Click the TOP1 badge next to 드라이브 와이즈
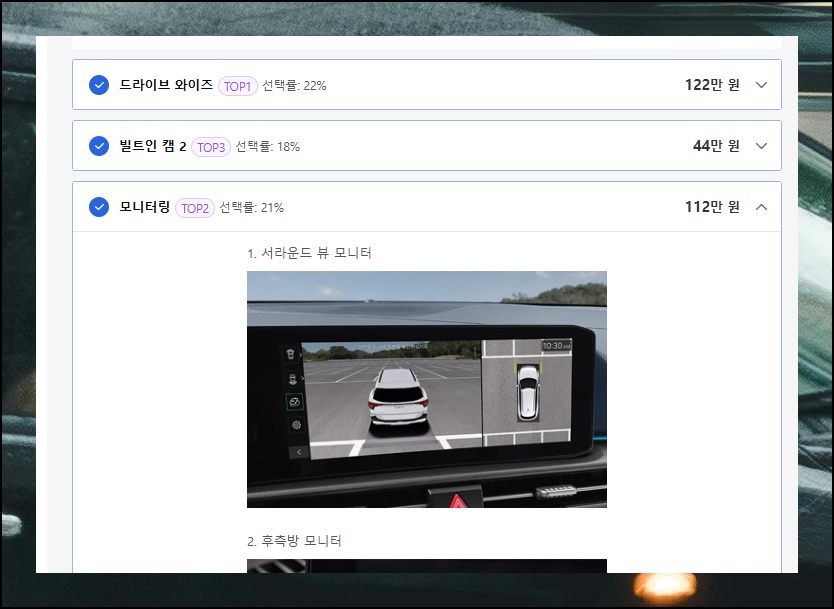 click(x=238, y=86)
